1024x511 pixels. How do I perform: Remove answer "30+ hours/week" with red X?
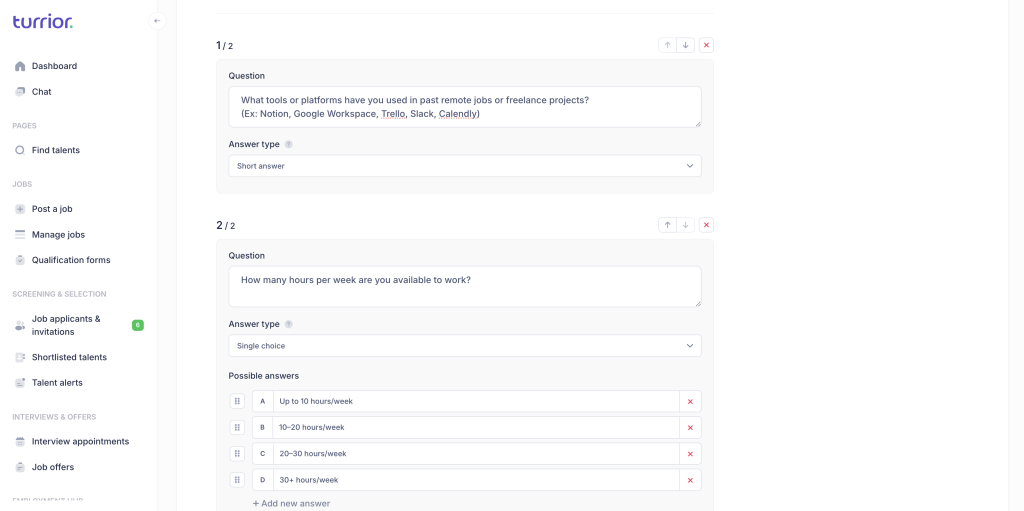(x=690, y=480)
